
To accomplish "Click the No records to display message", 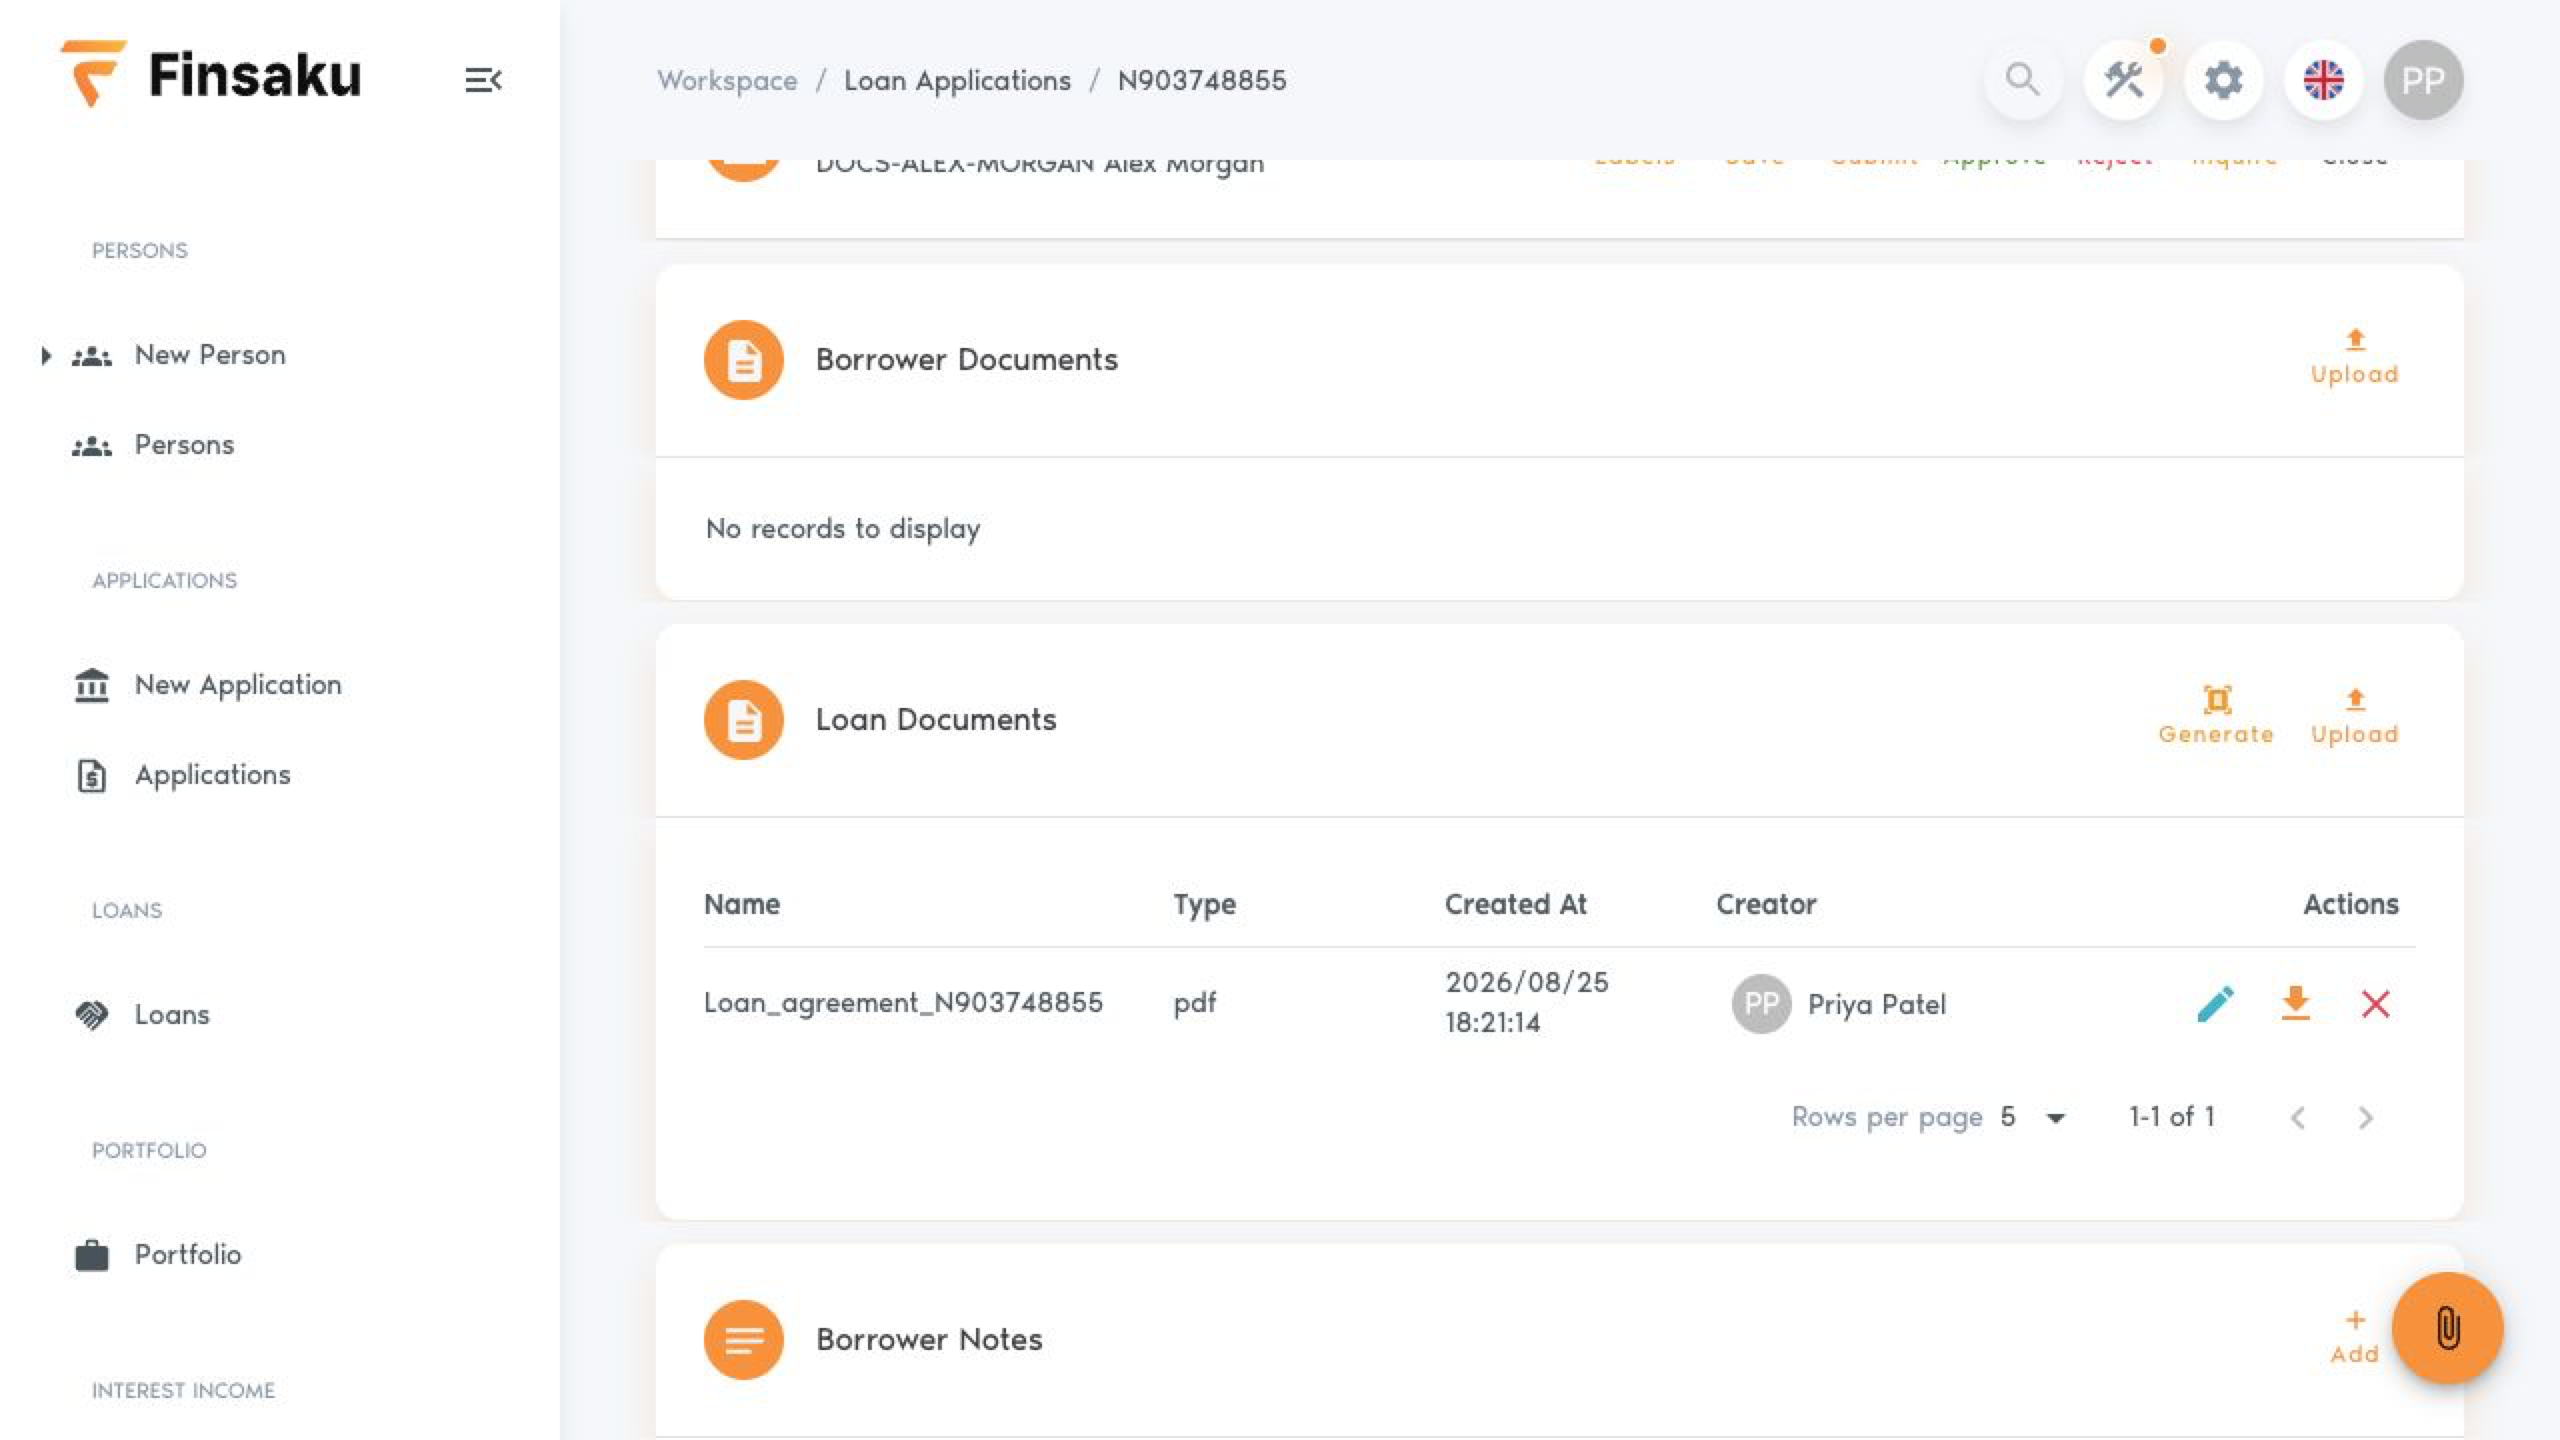I will click(x=843, y=528).
